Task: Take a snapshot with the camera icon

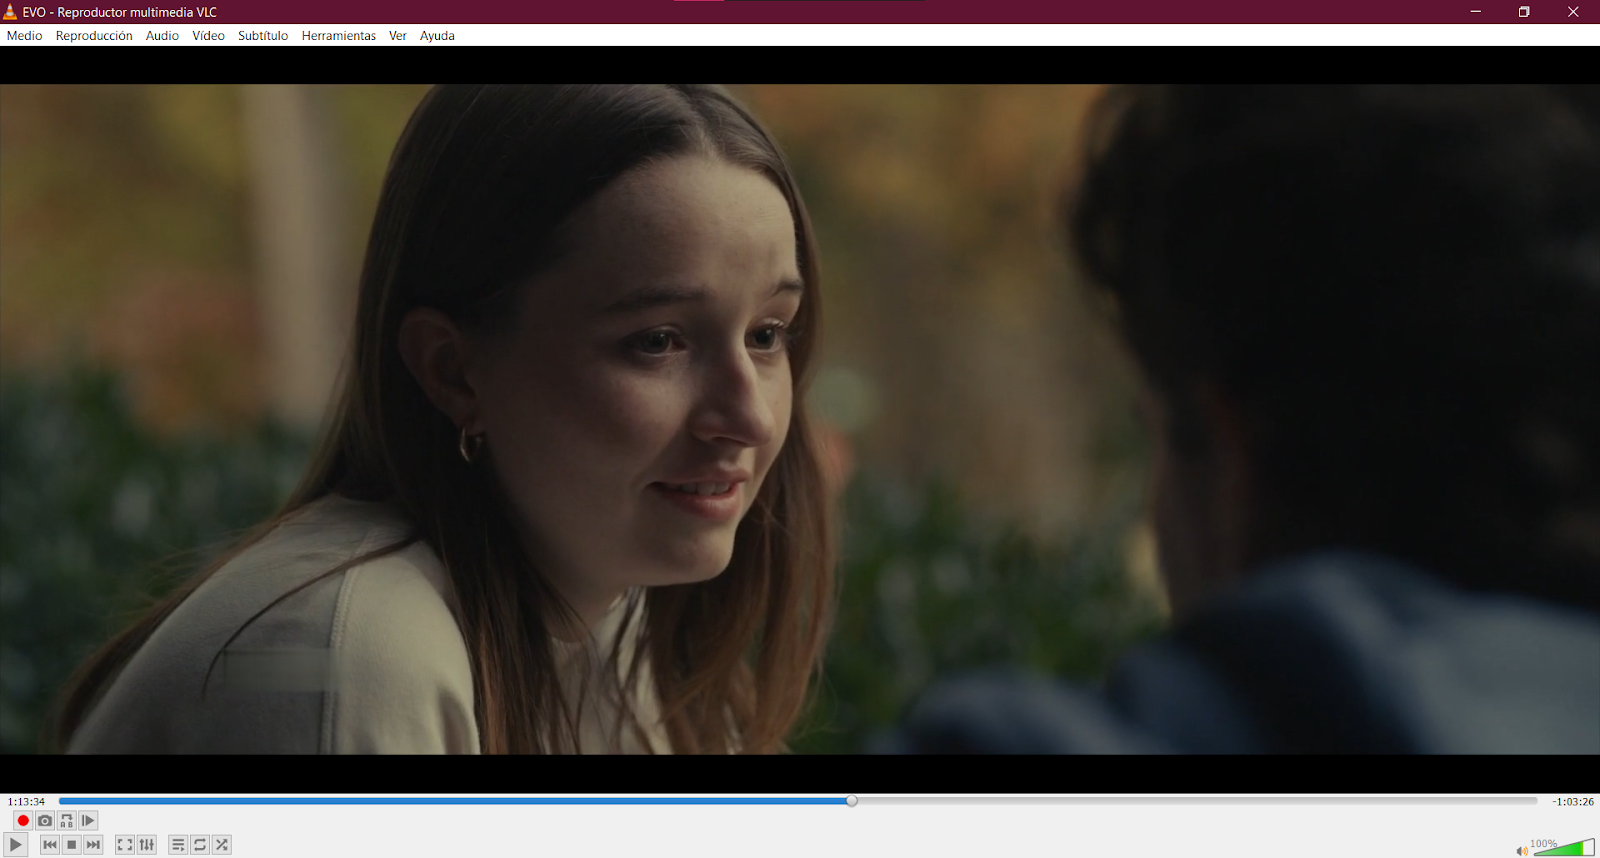Action: (x=45, y=820)
